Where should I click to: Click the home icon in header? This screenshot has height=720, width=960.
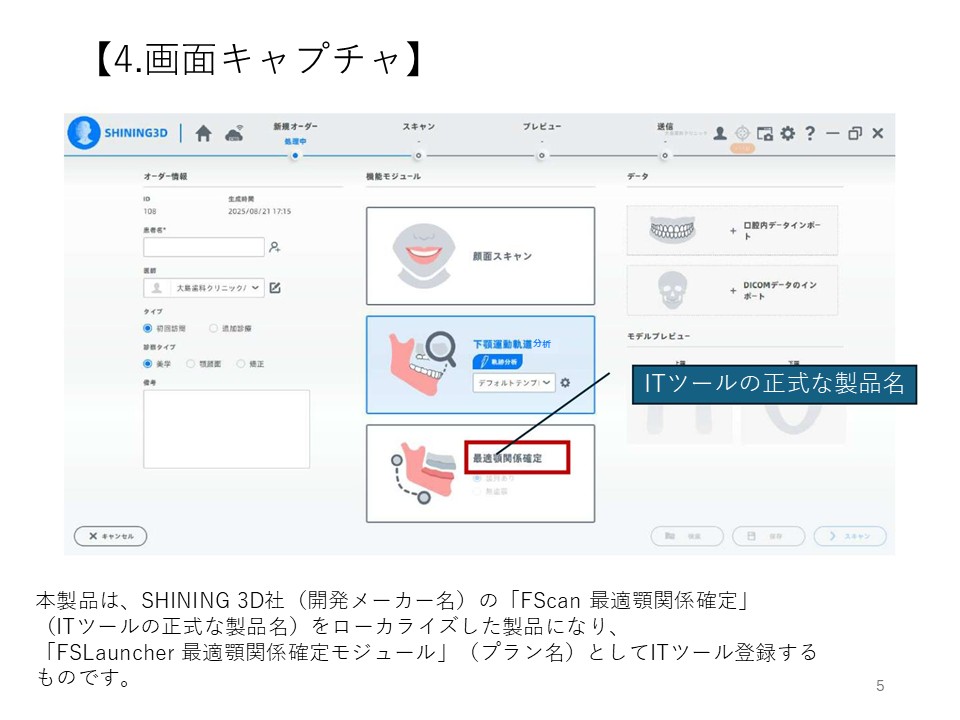click(x=203, y=134)
